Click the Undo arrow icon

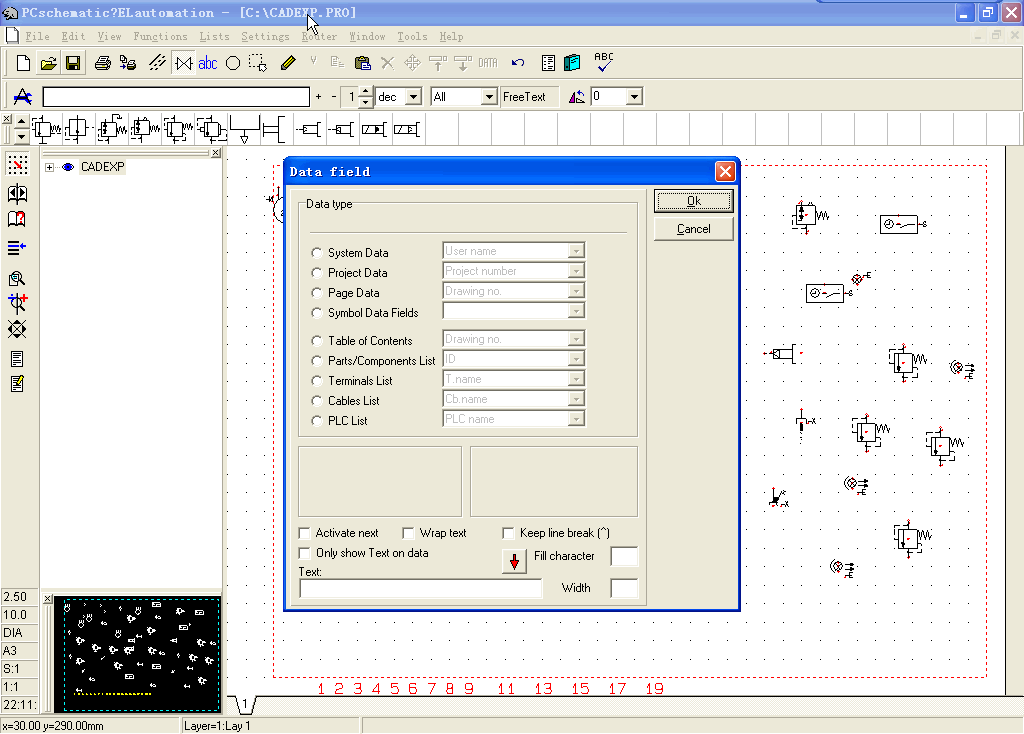click(518, 63)
